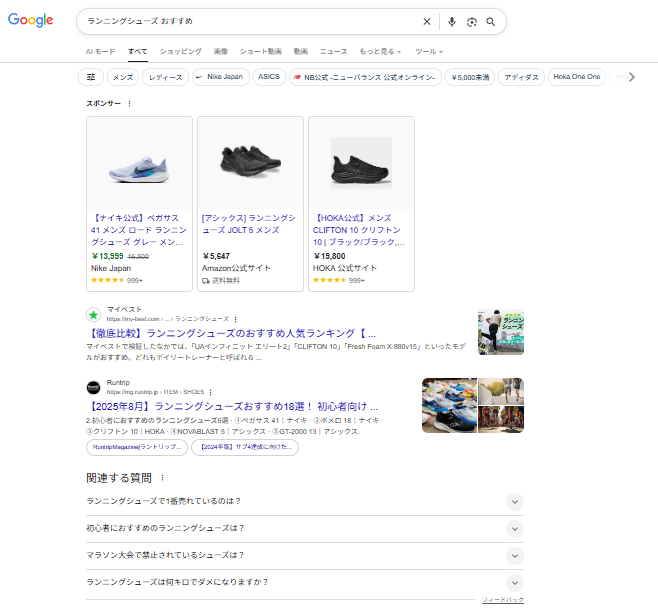
Task: Switch to the ショッピング tab
Action: coord(180,50)
